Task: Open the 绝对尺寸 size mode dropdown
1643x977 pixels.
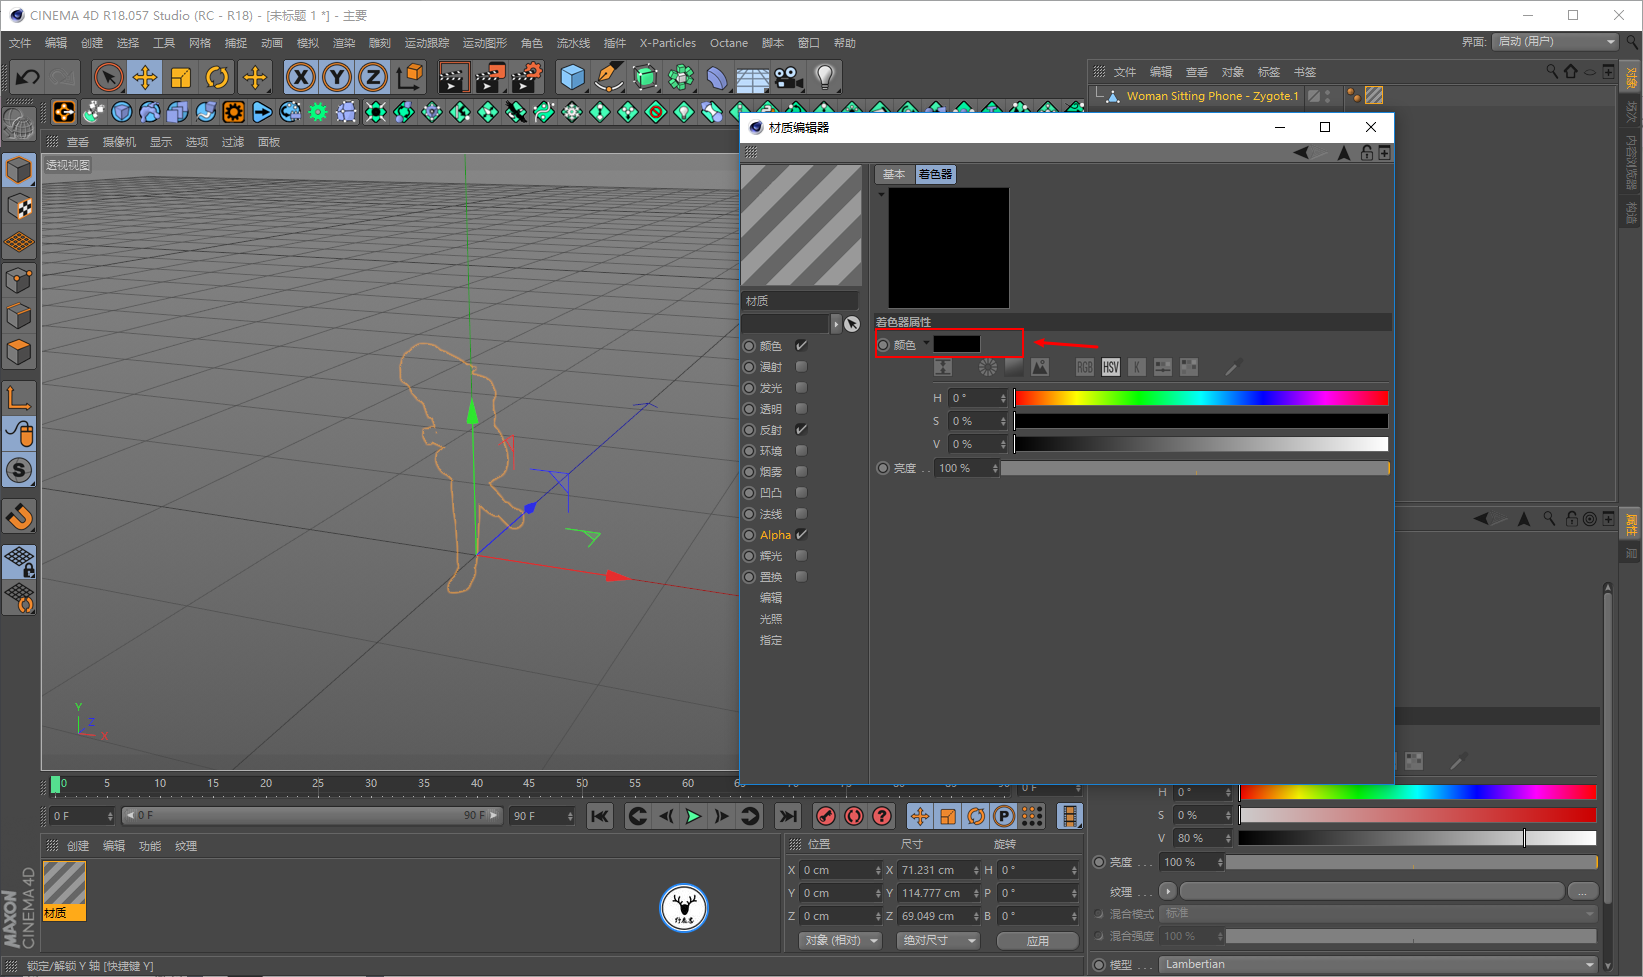Action: tap(938, 940)
